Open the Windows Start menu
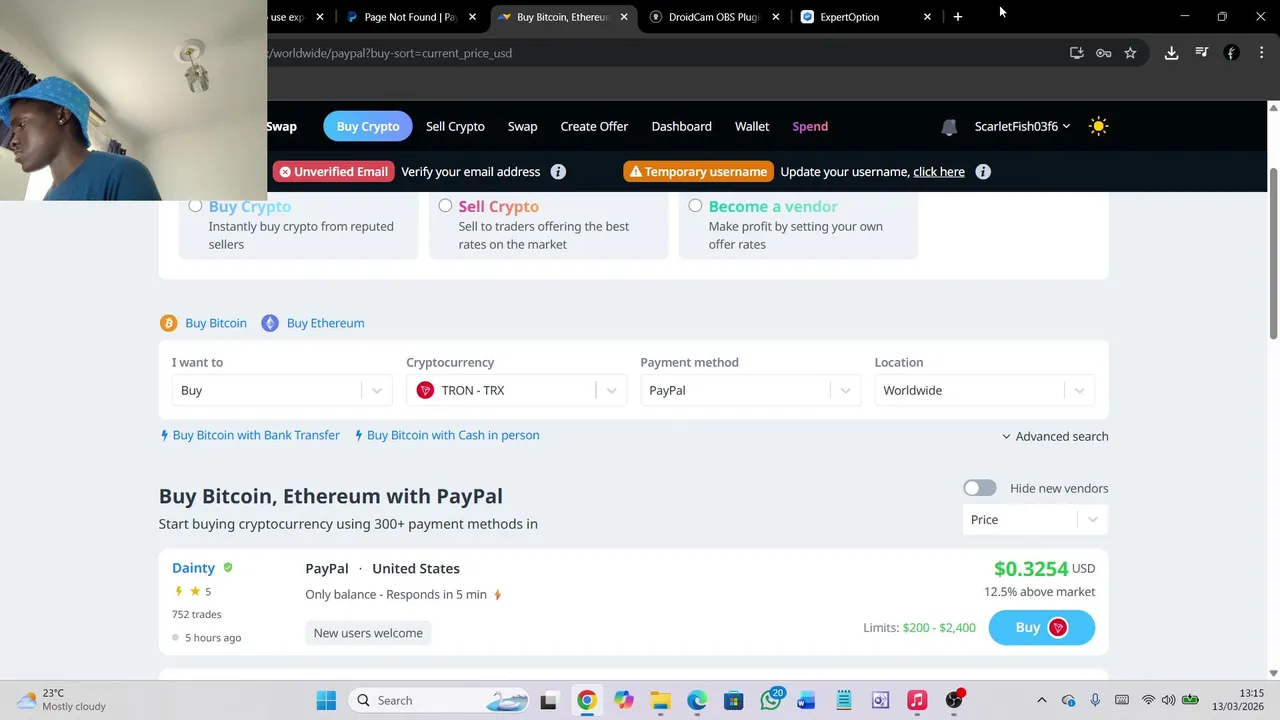 (326, 700)
